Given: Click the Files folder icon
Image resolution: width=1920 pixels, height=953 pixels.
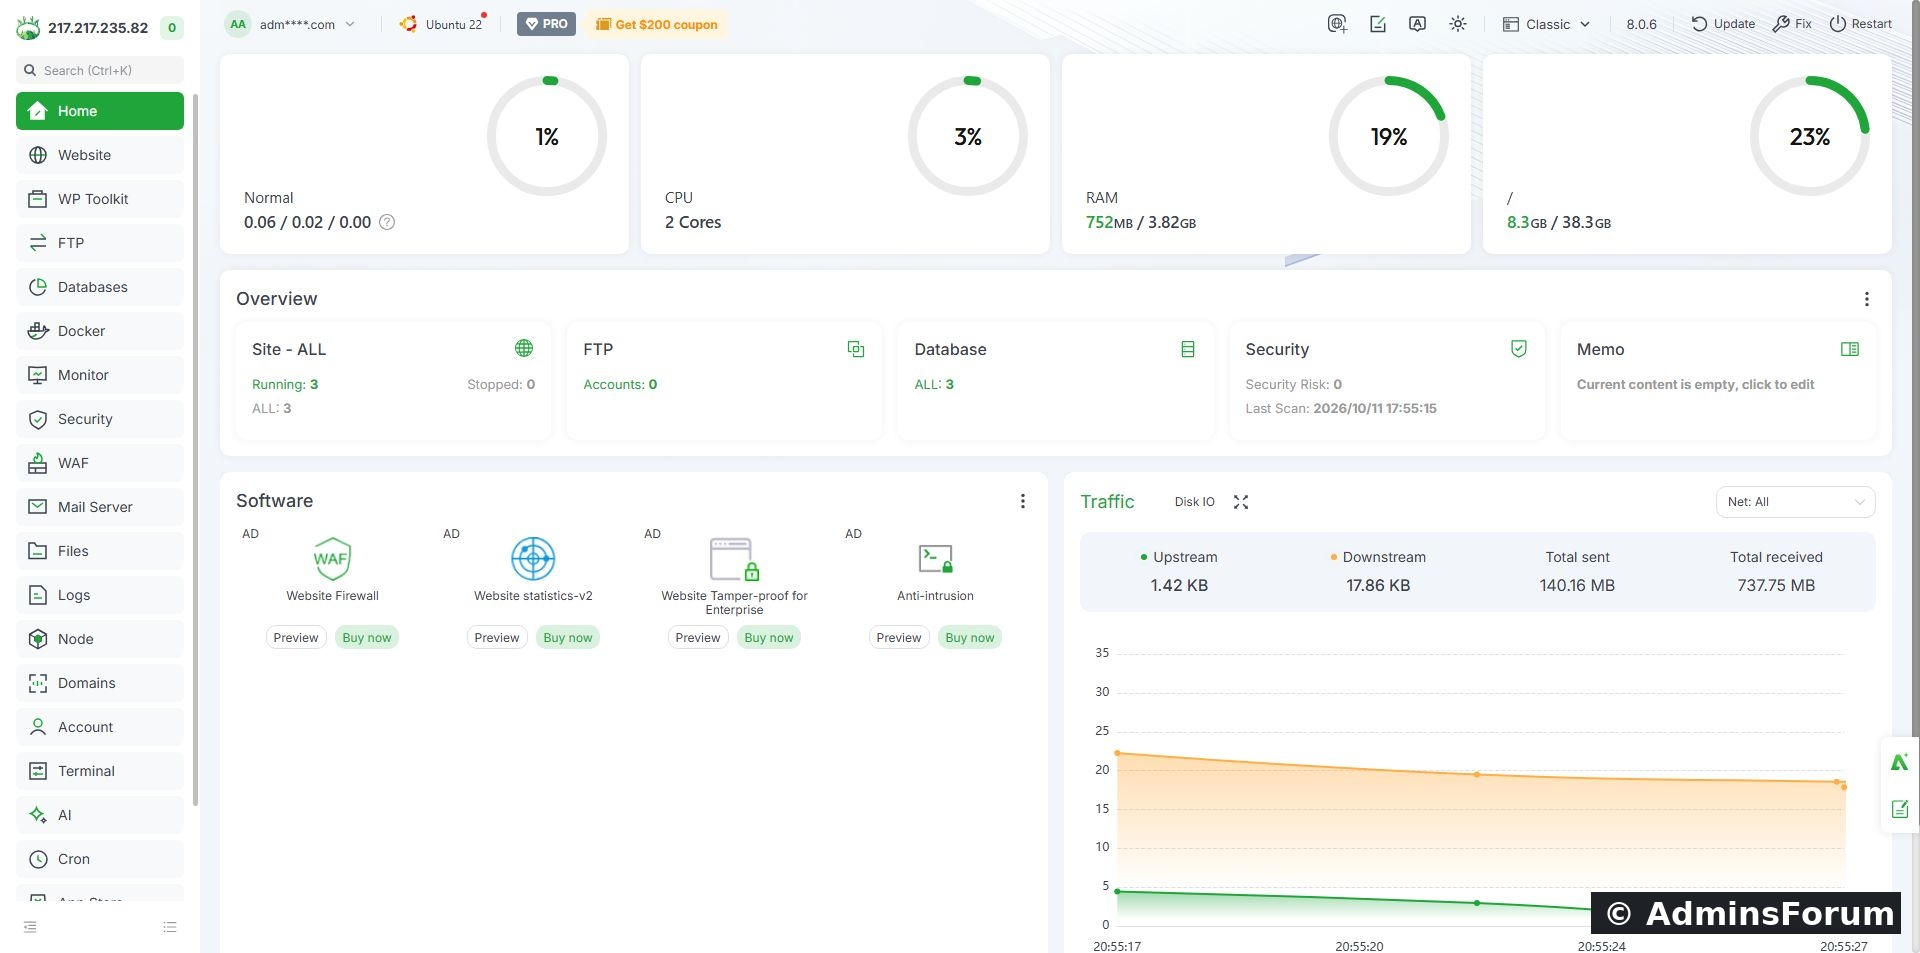Looking at the screenshot, I should pyautogui.click(x=38, y=551).
